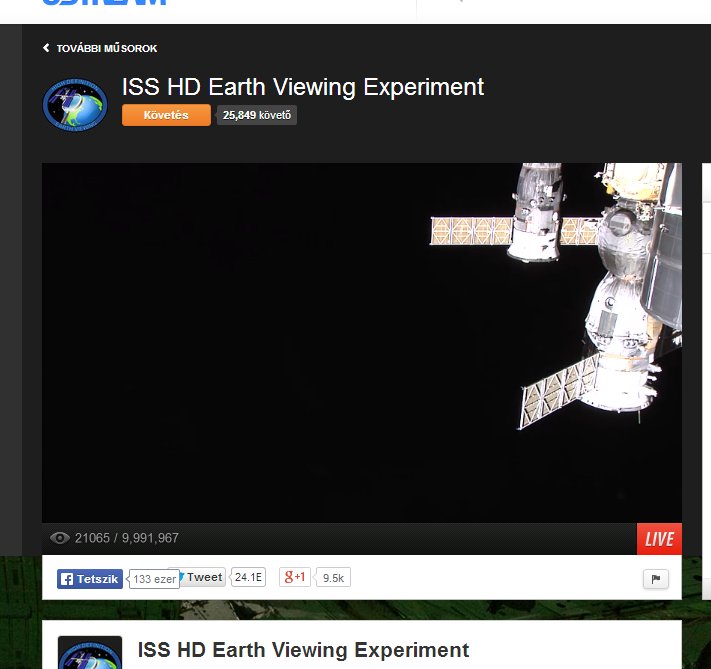Click the 25,849 követő follower count
Screen dimensions: 711x669
click(257, 115)
